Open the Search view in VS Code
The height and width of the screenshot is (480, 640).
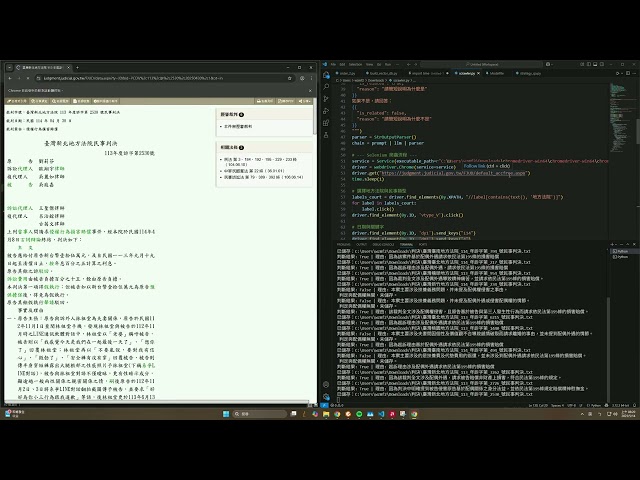tap(326, 87)
